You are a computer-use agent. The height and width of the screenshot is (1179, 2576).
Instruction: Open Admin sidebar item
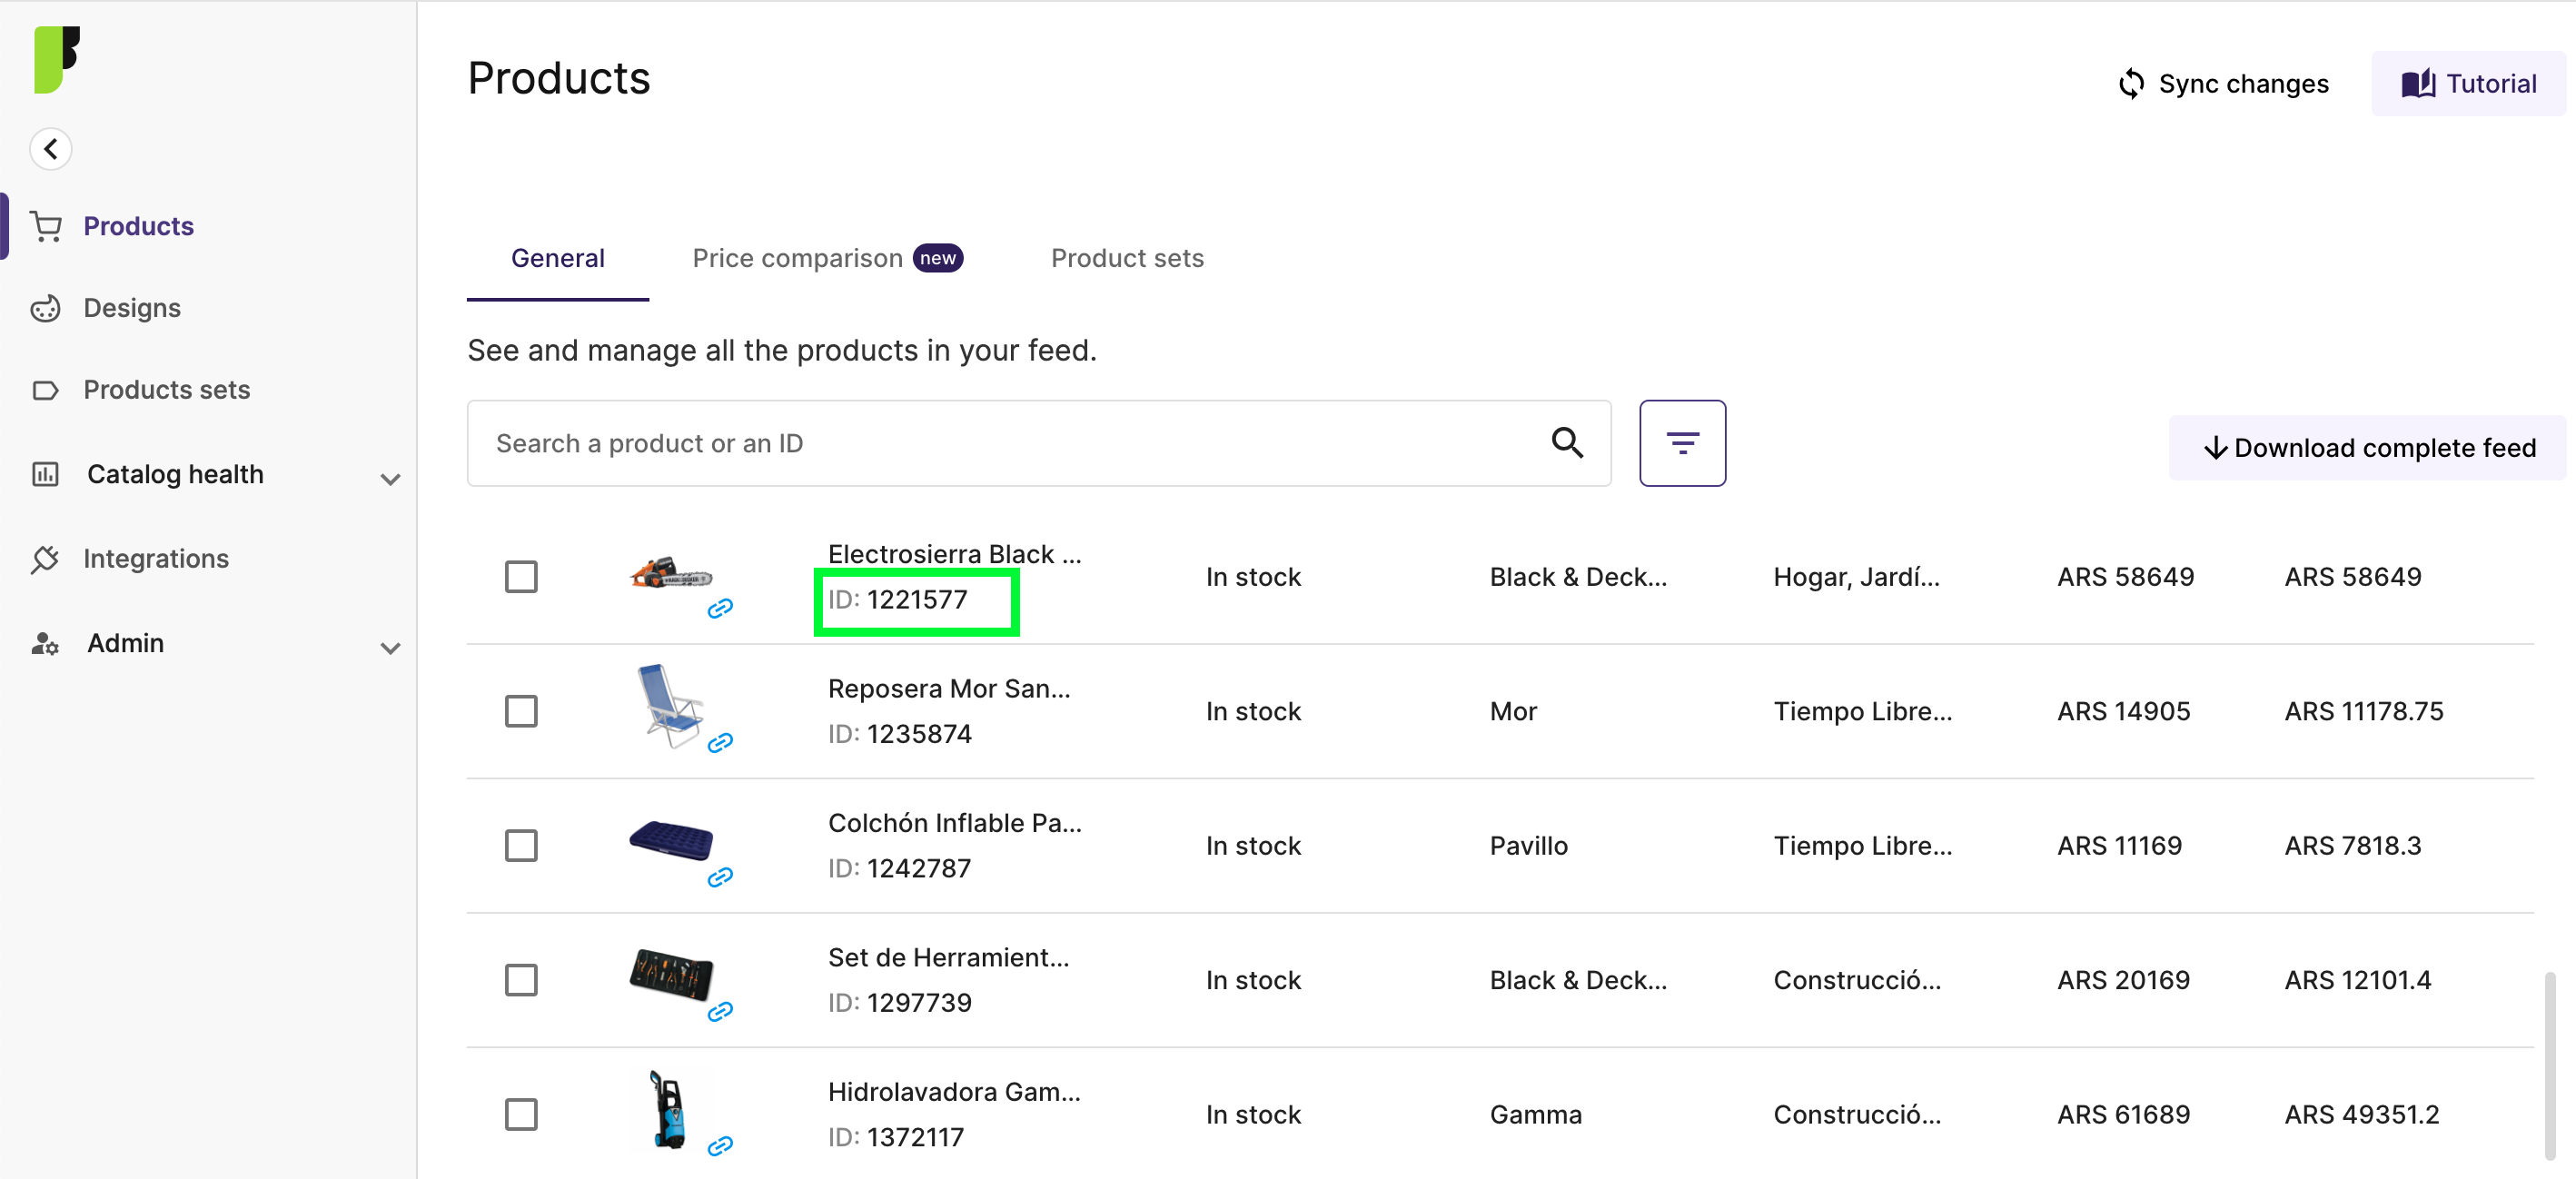point(125,643)
